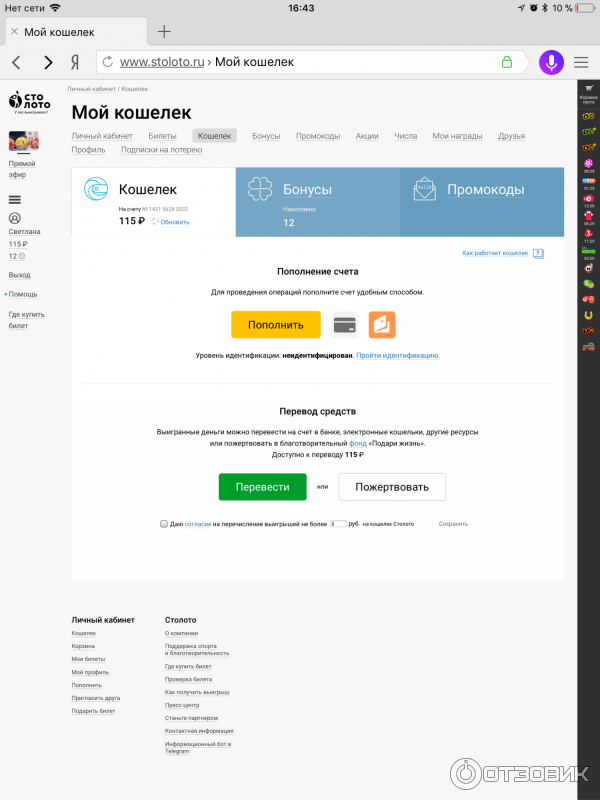Tap the browser back arrow

pos(15,62)
